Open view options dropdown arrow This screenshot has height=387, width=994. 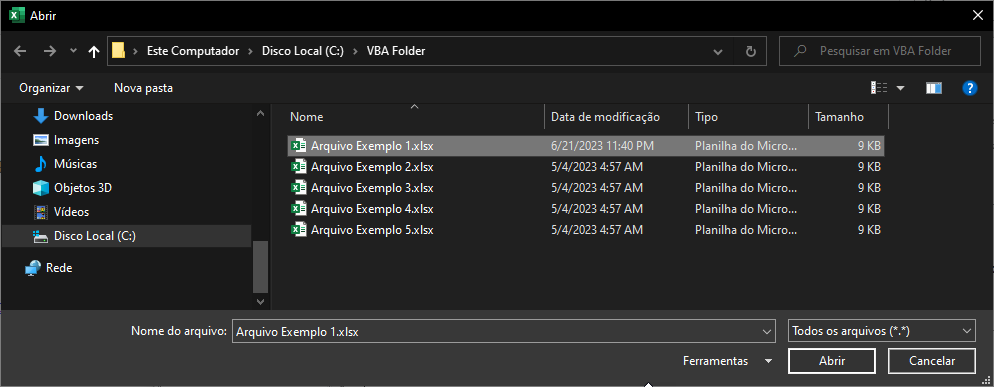[900, 88]
